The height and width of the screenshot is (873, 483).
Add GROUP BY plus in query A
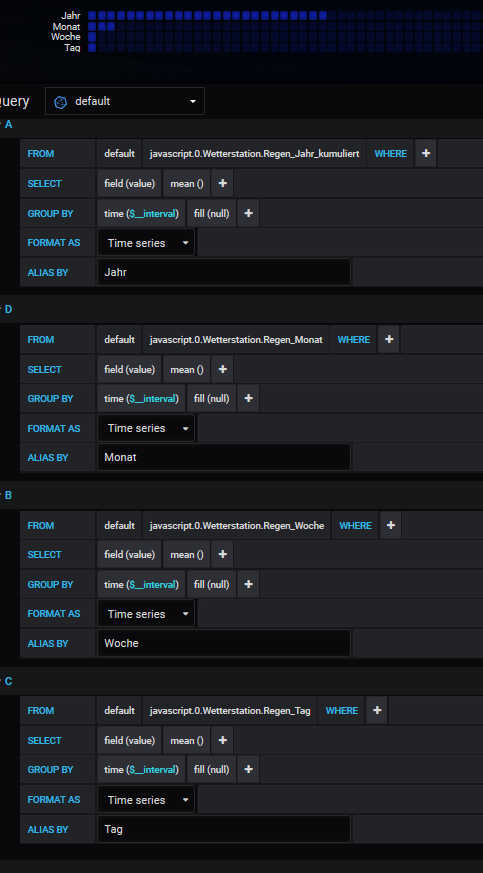[x=248, y=213]
